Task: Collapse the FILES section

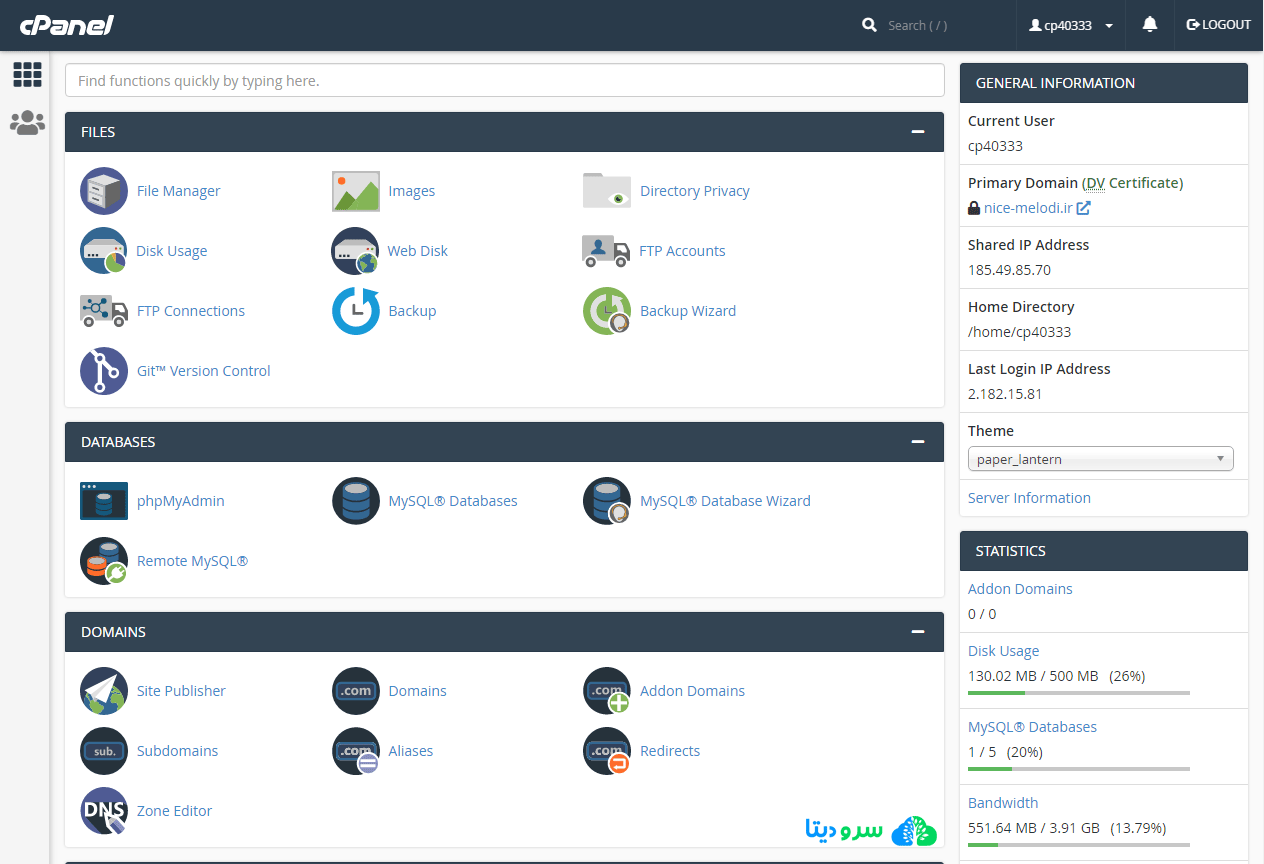Action: [917, 131]
